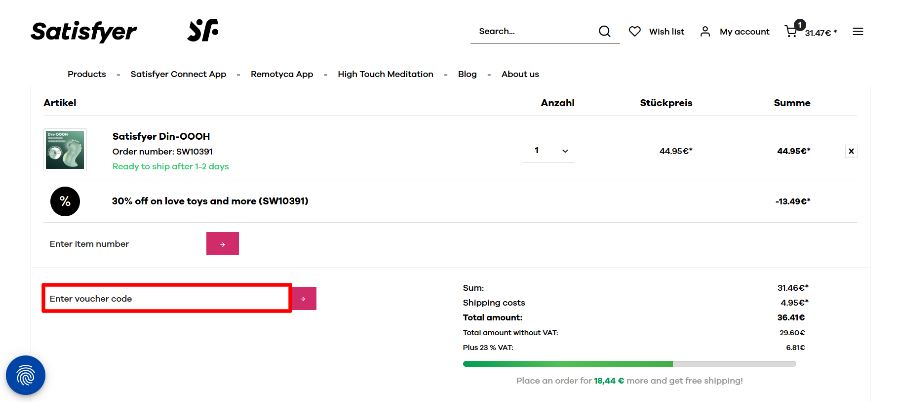Open the About us menu item
The height and width of the screenshot is (402, 900).
(x=520, y=74)
